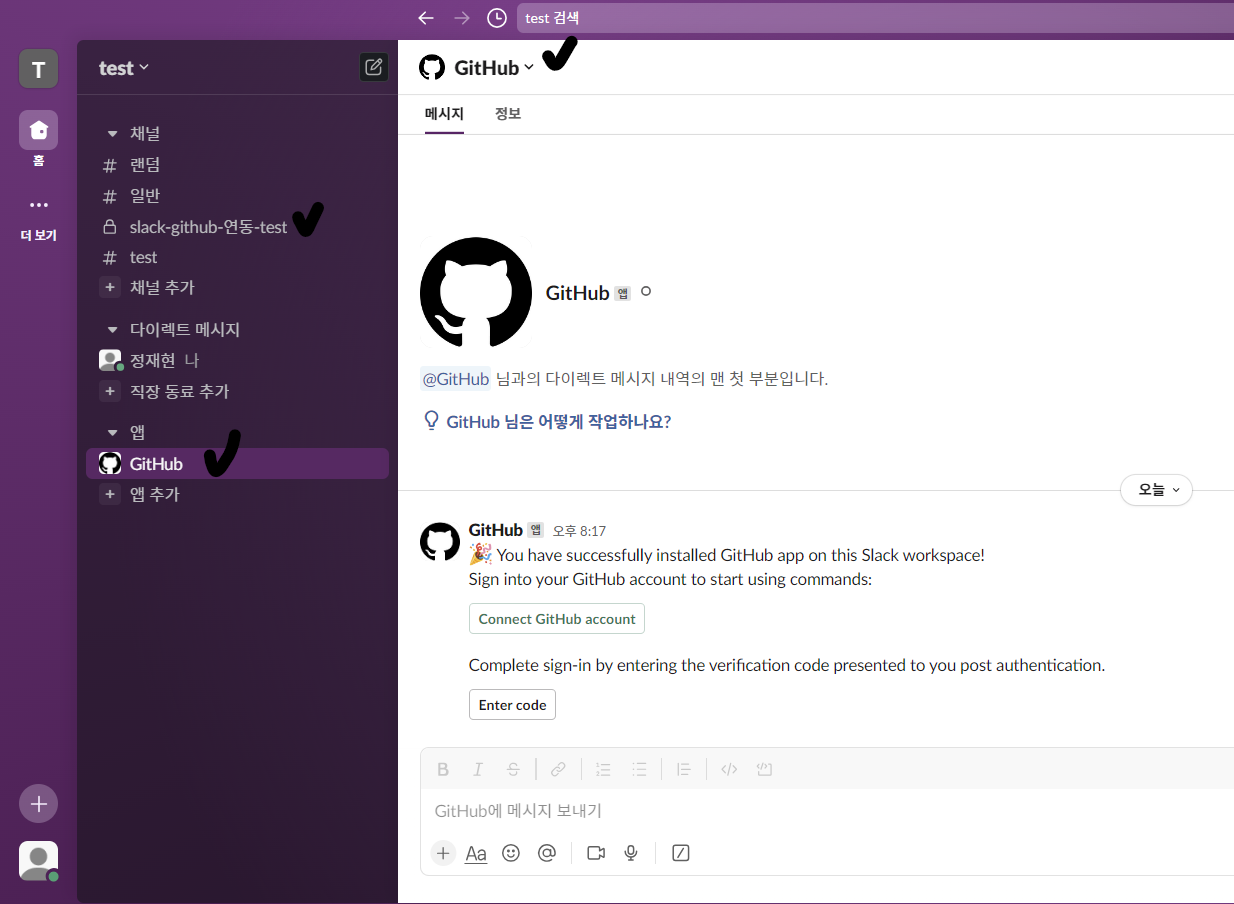
Task: Click 앱 추가 to add apps
Action: coord(237,494)
